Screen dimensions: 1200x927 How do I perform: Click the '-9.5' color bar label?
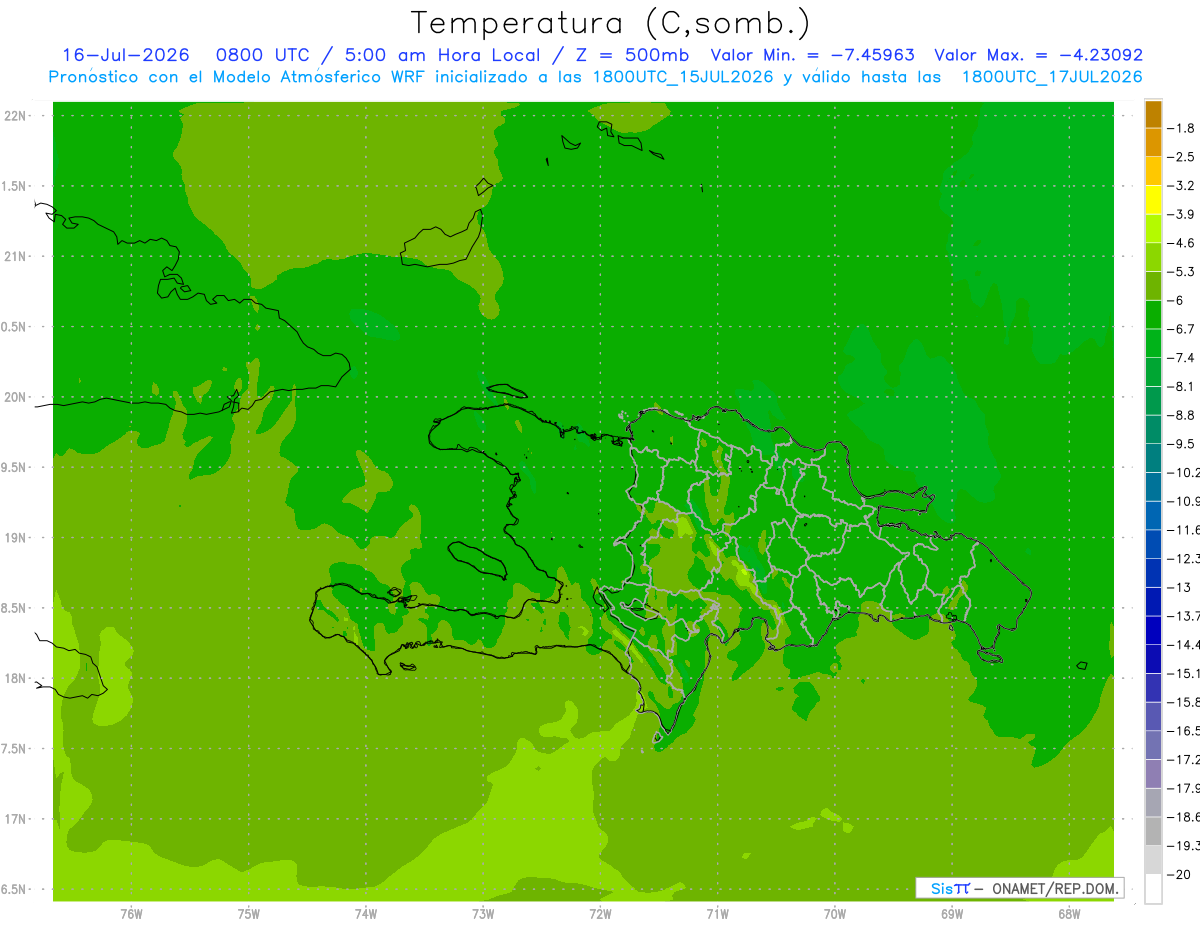1181,444
